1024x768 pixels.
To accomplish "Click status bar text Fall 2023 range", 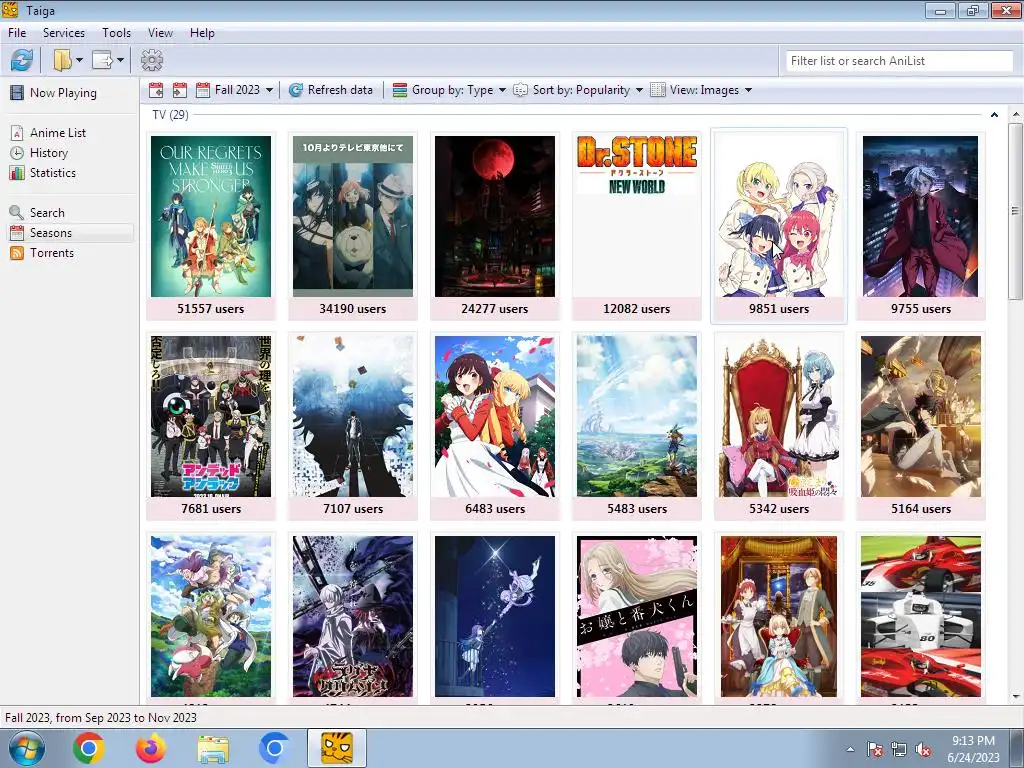I will point(101,717).
